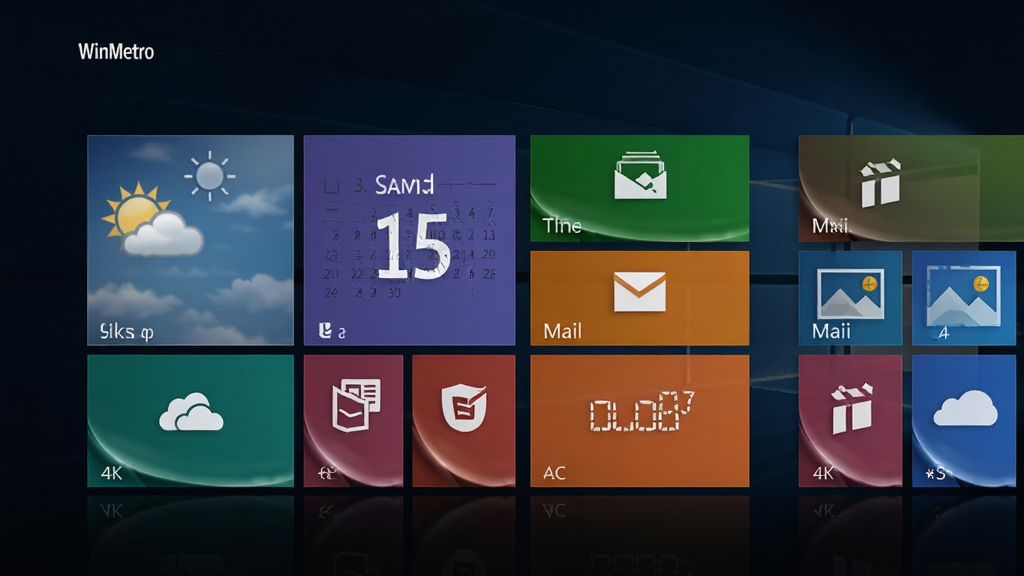This screenshot has height=576, width=1024.
Task: Open the teal cloud tile labeled 4K
Action: point(190,421)
